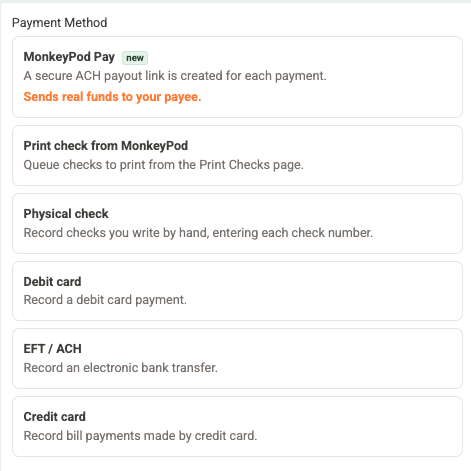The image size is (471, 471).
Task: Click the Payment Method heading label
Action: (59, 23)
